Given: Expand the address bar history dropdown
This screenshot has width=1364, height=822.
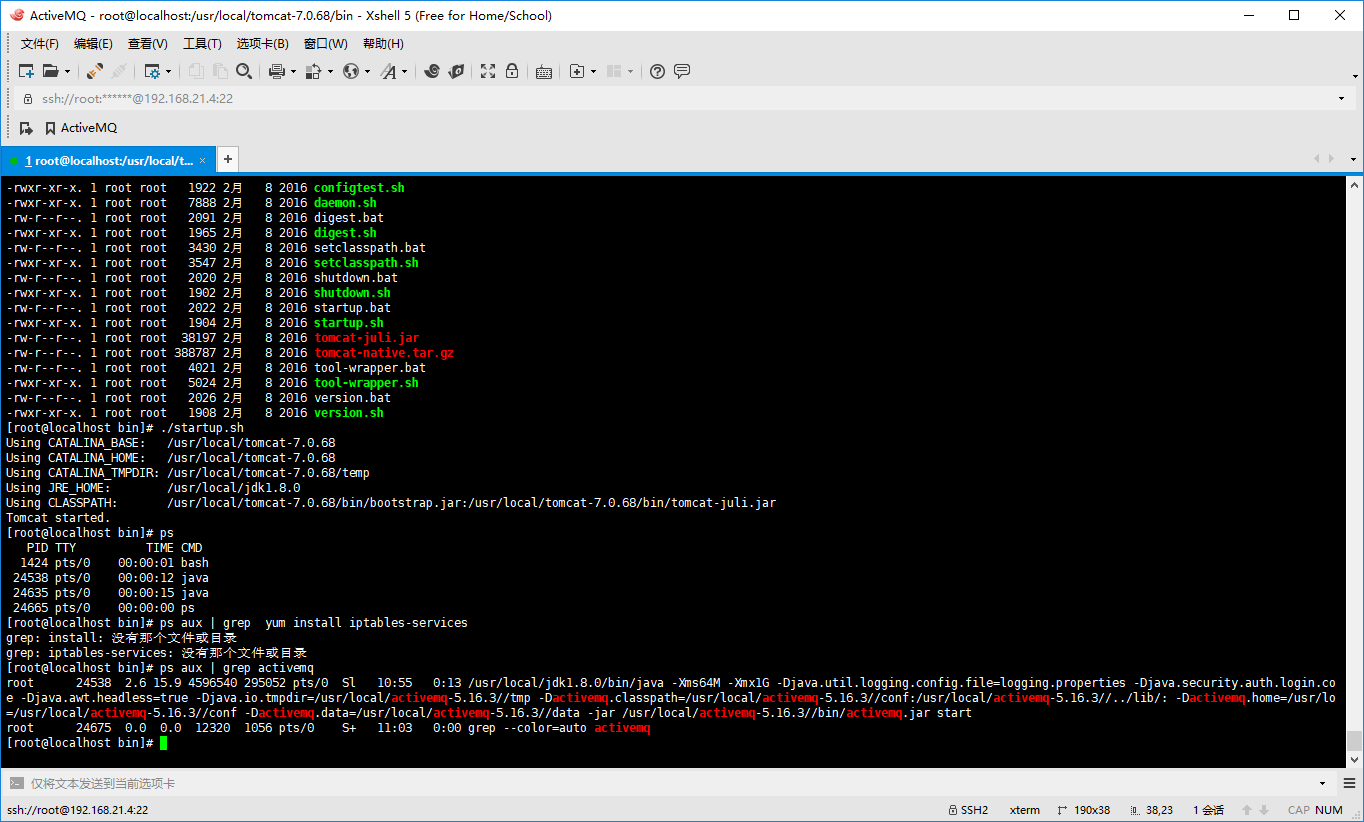Looking at the screenshot, I should click(x=1341, y=99).
